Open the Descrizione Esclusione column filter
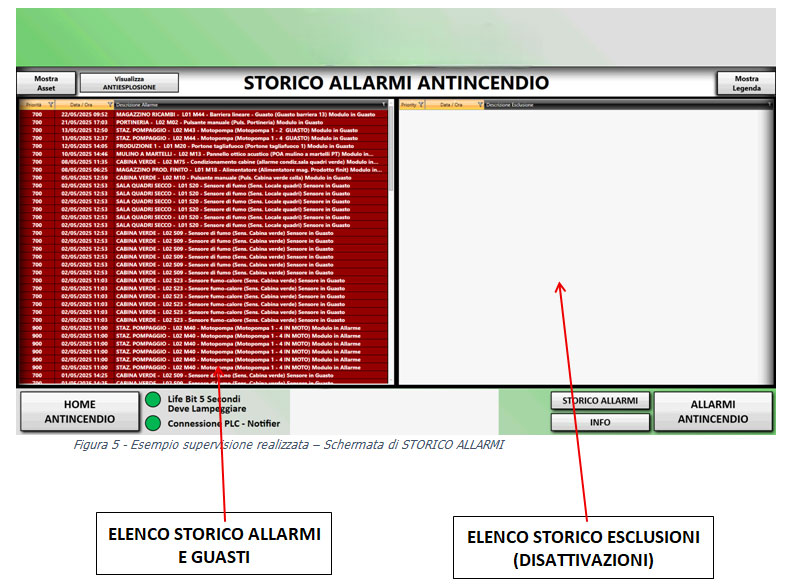Viewport: 787px width, 585px height. pyautogui.click(x=769, y=105)
